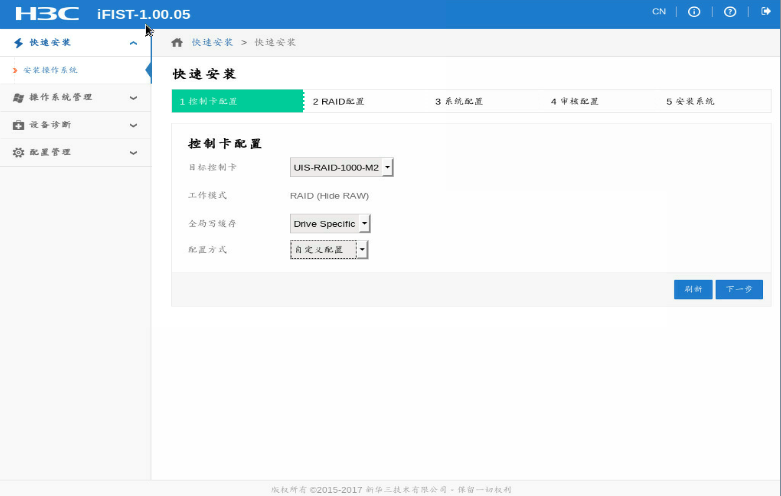Click the 设备诊断 toolbox icon
The height and width of the screenshot is (496, 781).
(x=18, y=125)
